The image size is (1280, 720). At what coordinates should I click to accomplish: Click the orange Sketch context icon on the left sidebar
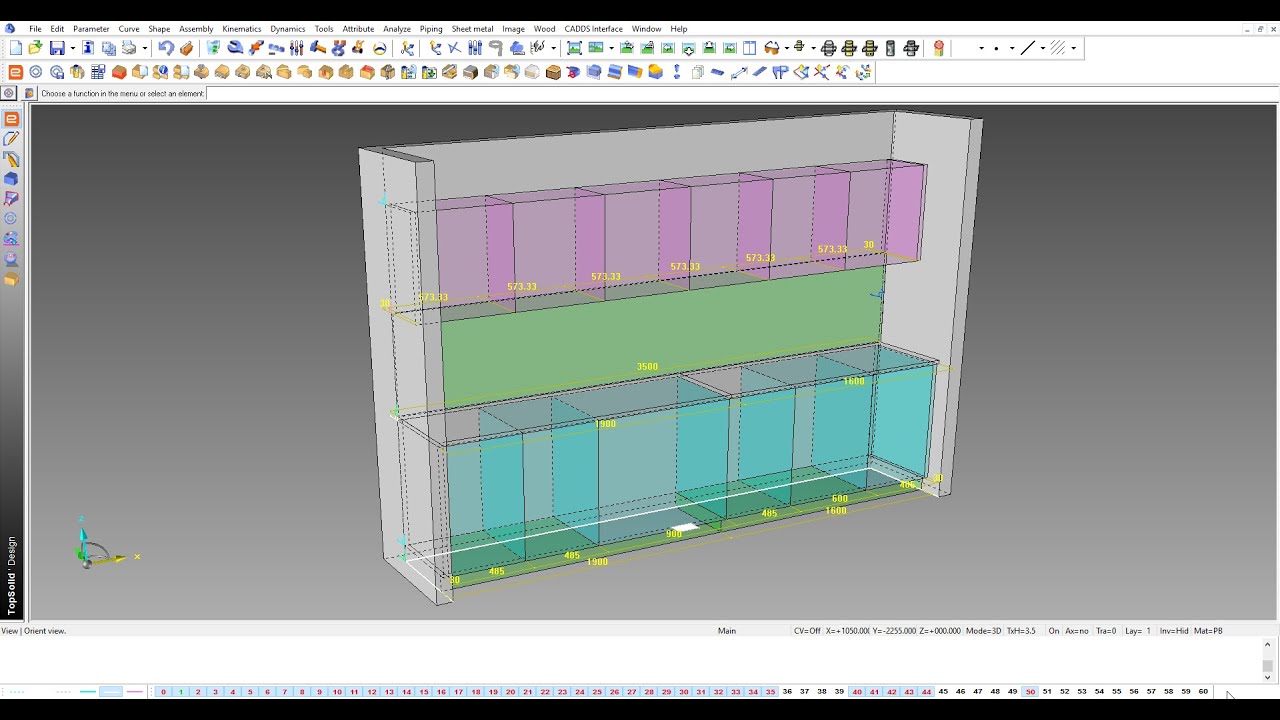(12, 119)
